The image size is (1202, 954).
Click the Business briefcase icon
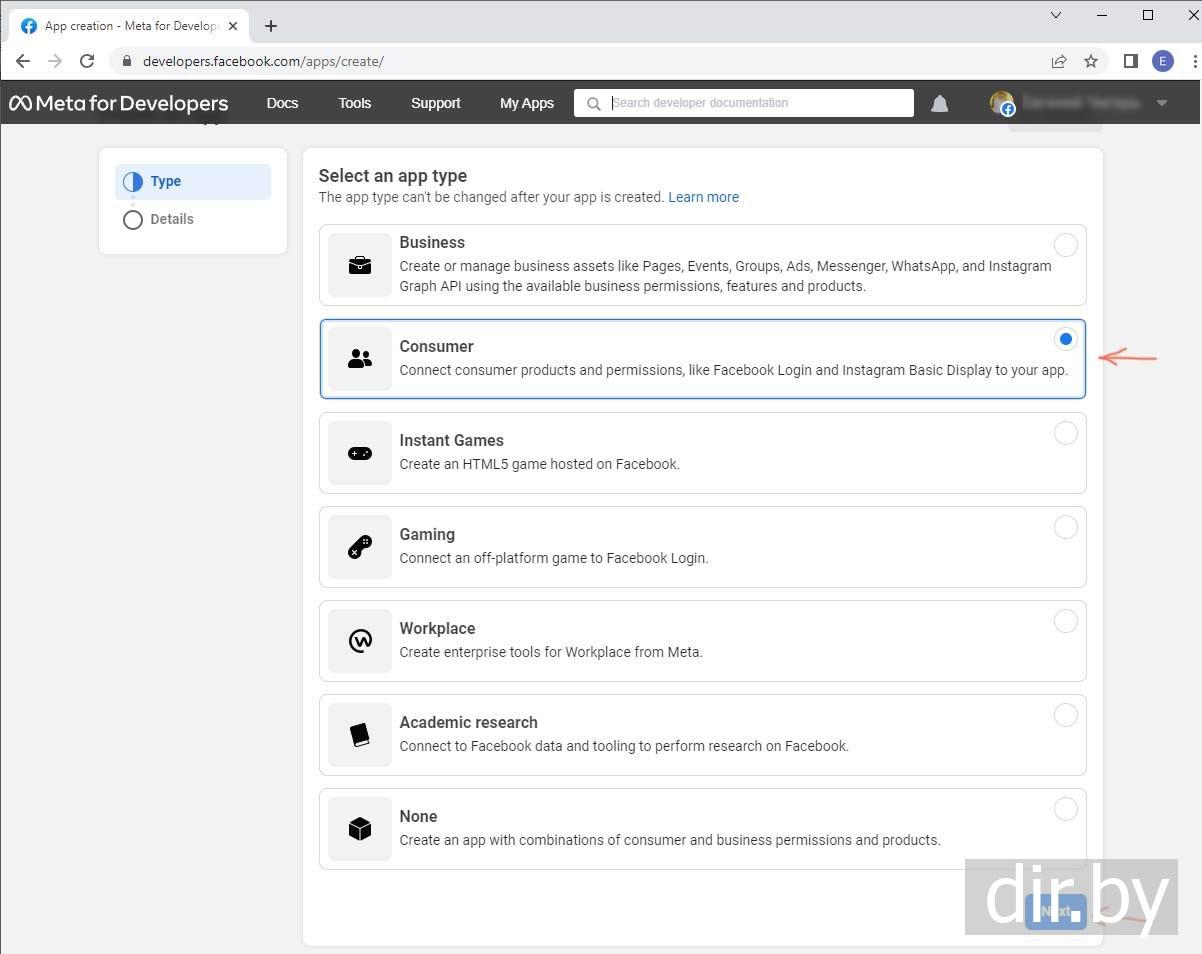tap(360, 265)
